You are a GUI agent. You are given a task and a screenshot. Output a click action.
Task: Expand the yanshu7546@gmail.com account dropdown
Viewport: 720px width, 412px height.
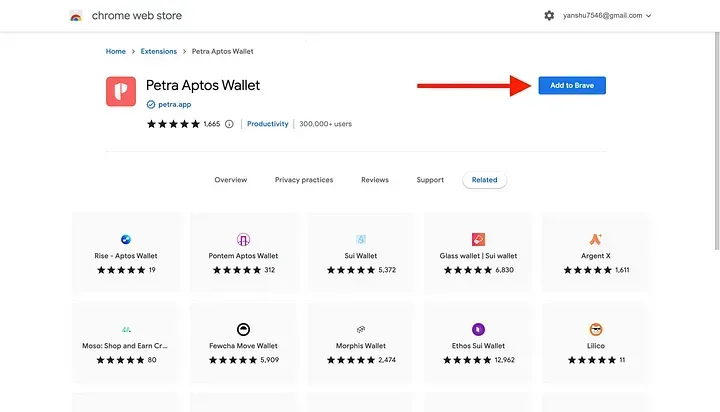tap(607, 16)
